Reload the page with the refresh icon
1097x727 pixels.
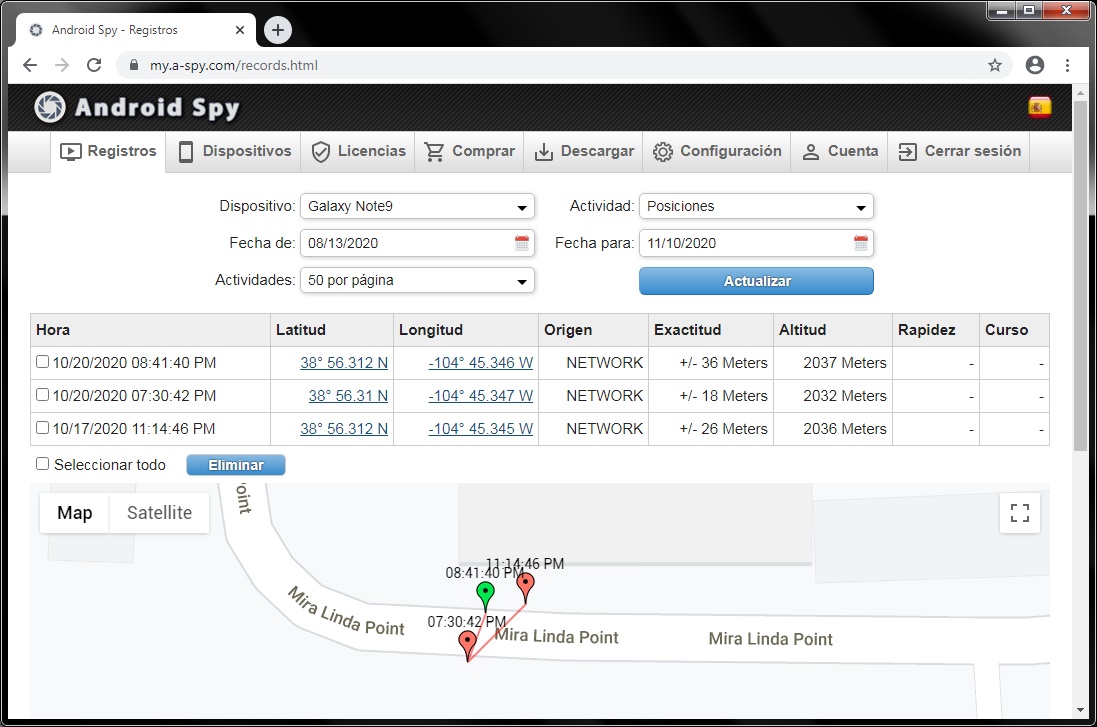click(x=94, y=65)
